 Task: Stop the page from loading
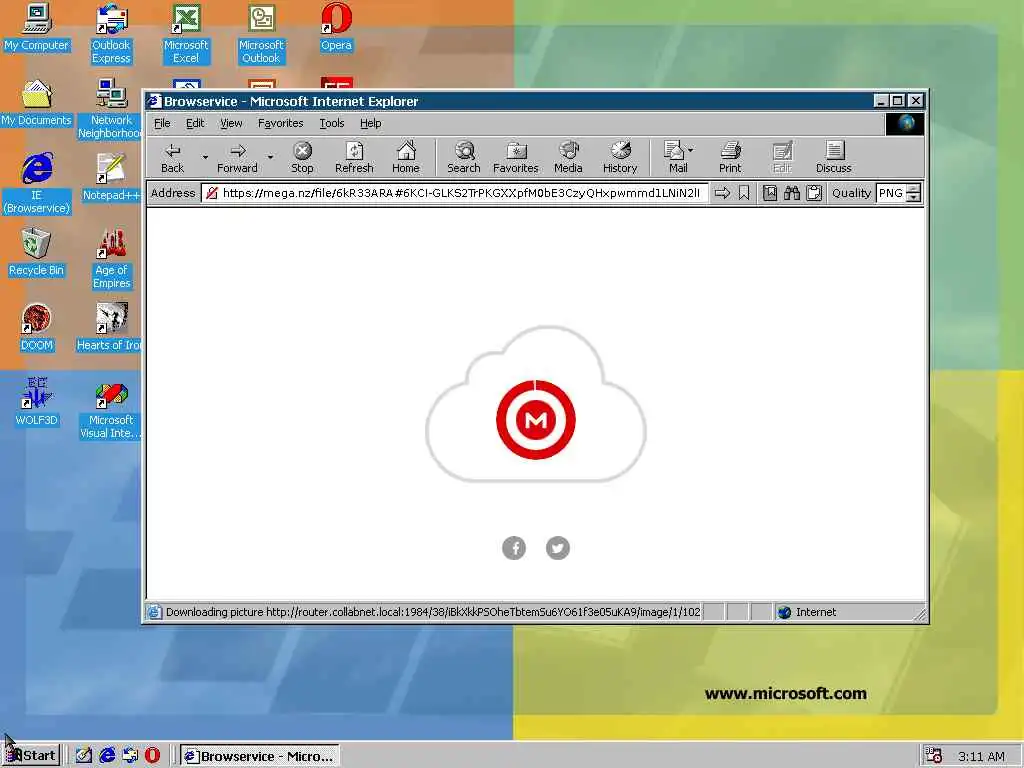click(302, 157)
